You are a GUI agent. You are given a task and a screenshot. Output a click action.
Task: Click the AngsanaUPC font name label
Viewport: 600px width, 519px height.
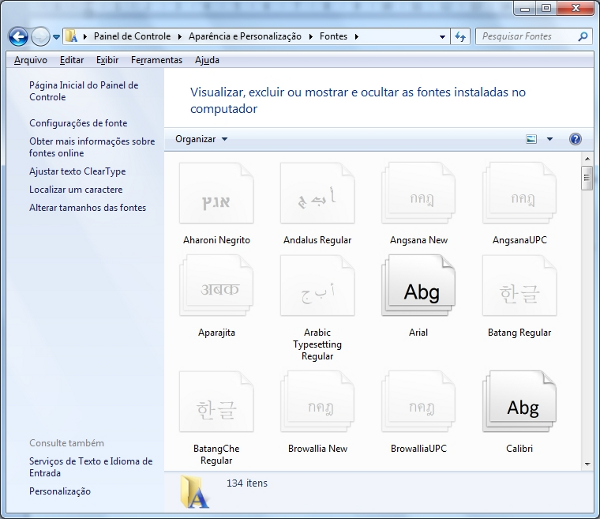(519, 240)
